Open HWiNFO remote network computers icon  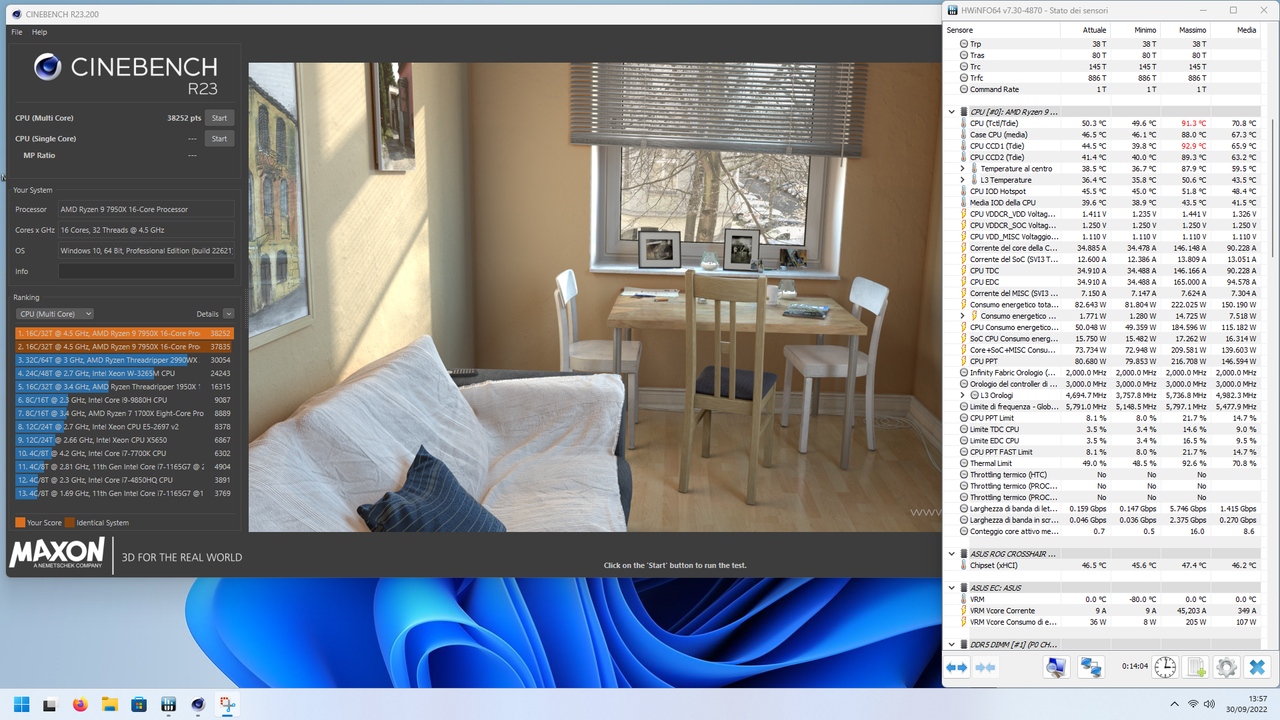point(1090,667)
